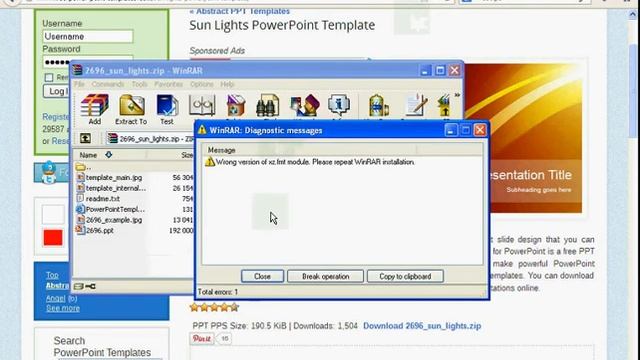Open the Favorites menu in WinRAR
Image resolution: width=640 pixels, height=360 pixels.
(x=169, y=84)
